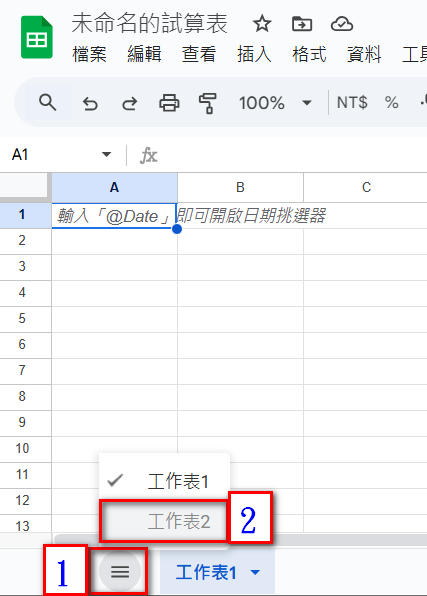Click the fx formula icon

click(148, 155)
